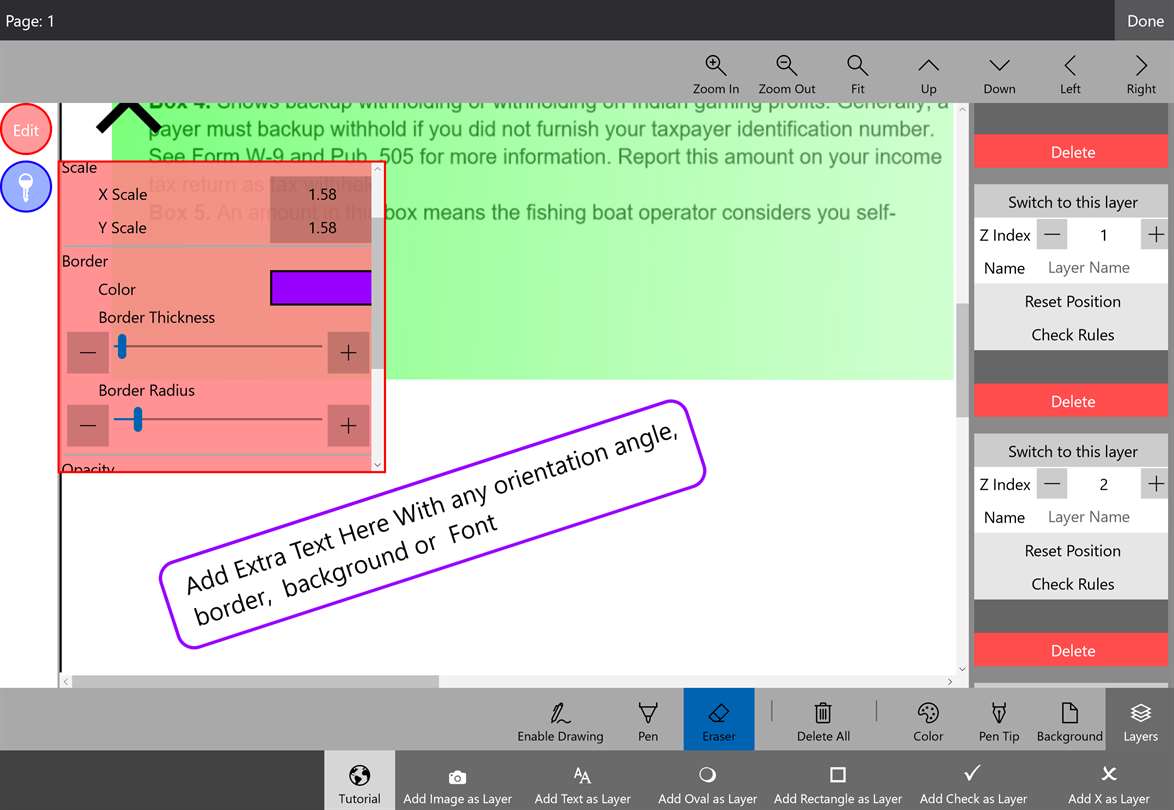Click Reset Position for Z Index 1 layer

click(1072, 302)
